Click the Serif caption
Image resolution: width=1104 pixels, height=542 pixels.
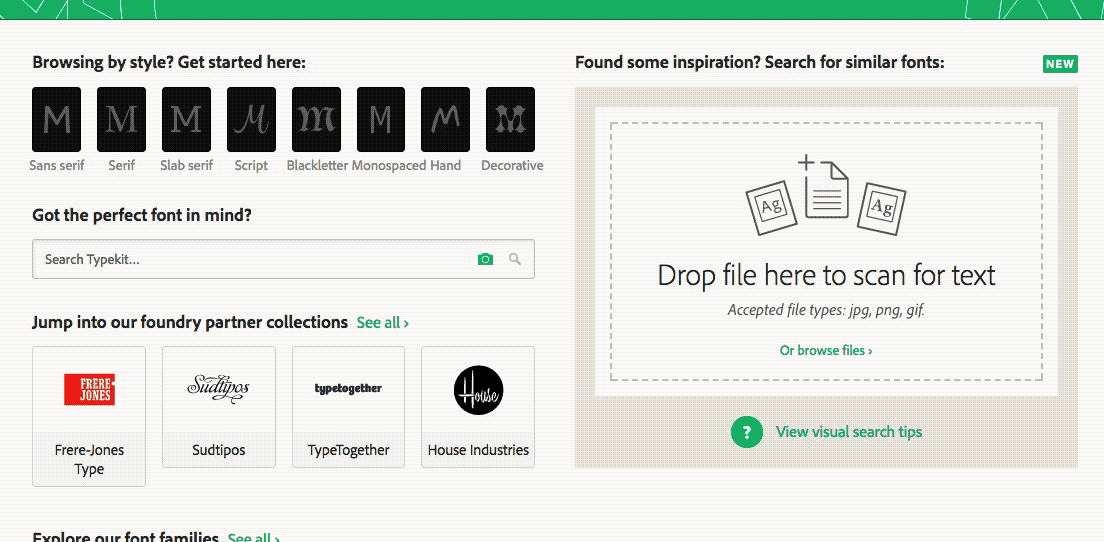[122, 165]
